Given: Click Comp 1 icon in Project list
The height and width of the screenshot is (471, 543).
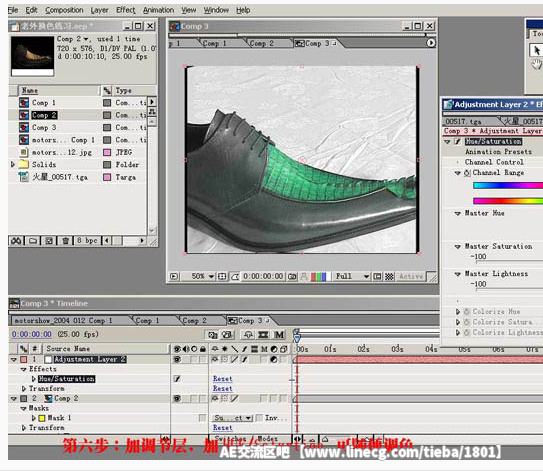Looking at the screenshot, I should [x=24, y=103].
